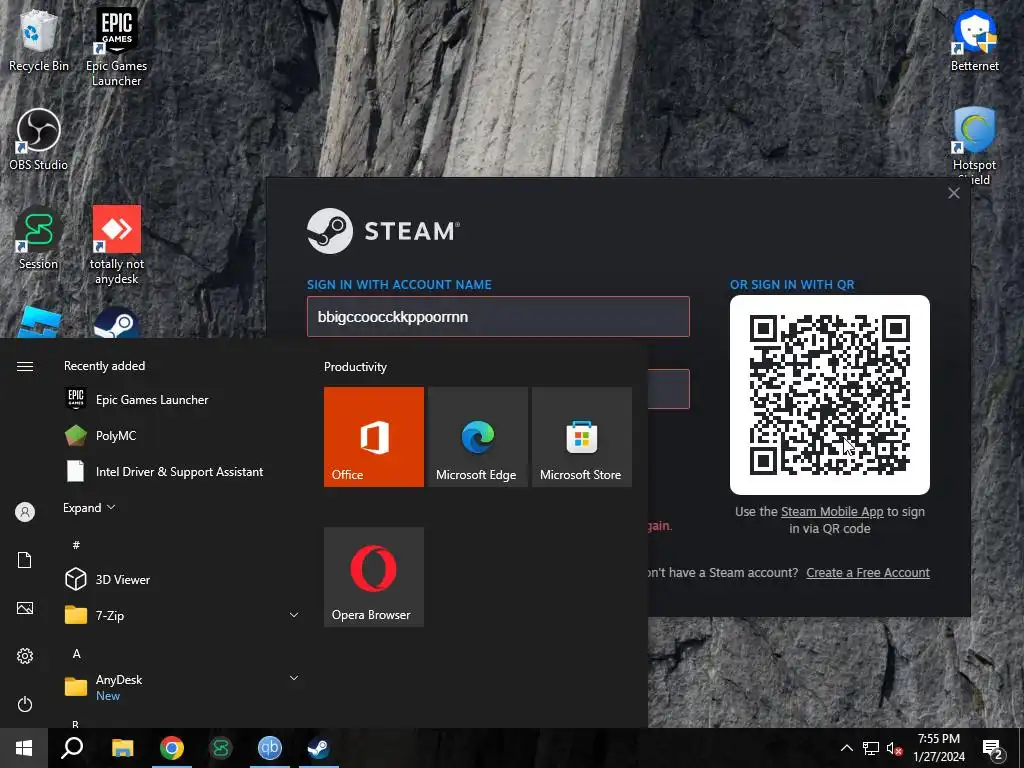Open Microsoft Edge tile
This screenshot has height=768, width=1024.
point(477,437)
